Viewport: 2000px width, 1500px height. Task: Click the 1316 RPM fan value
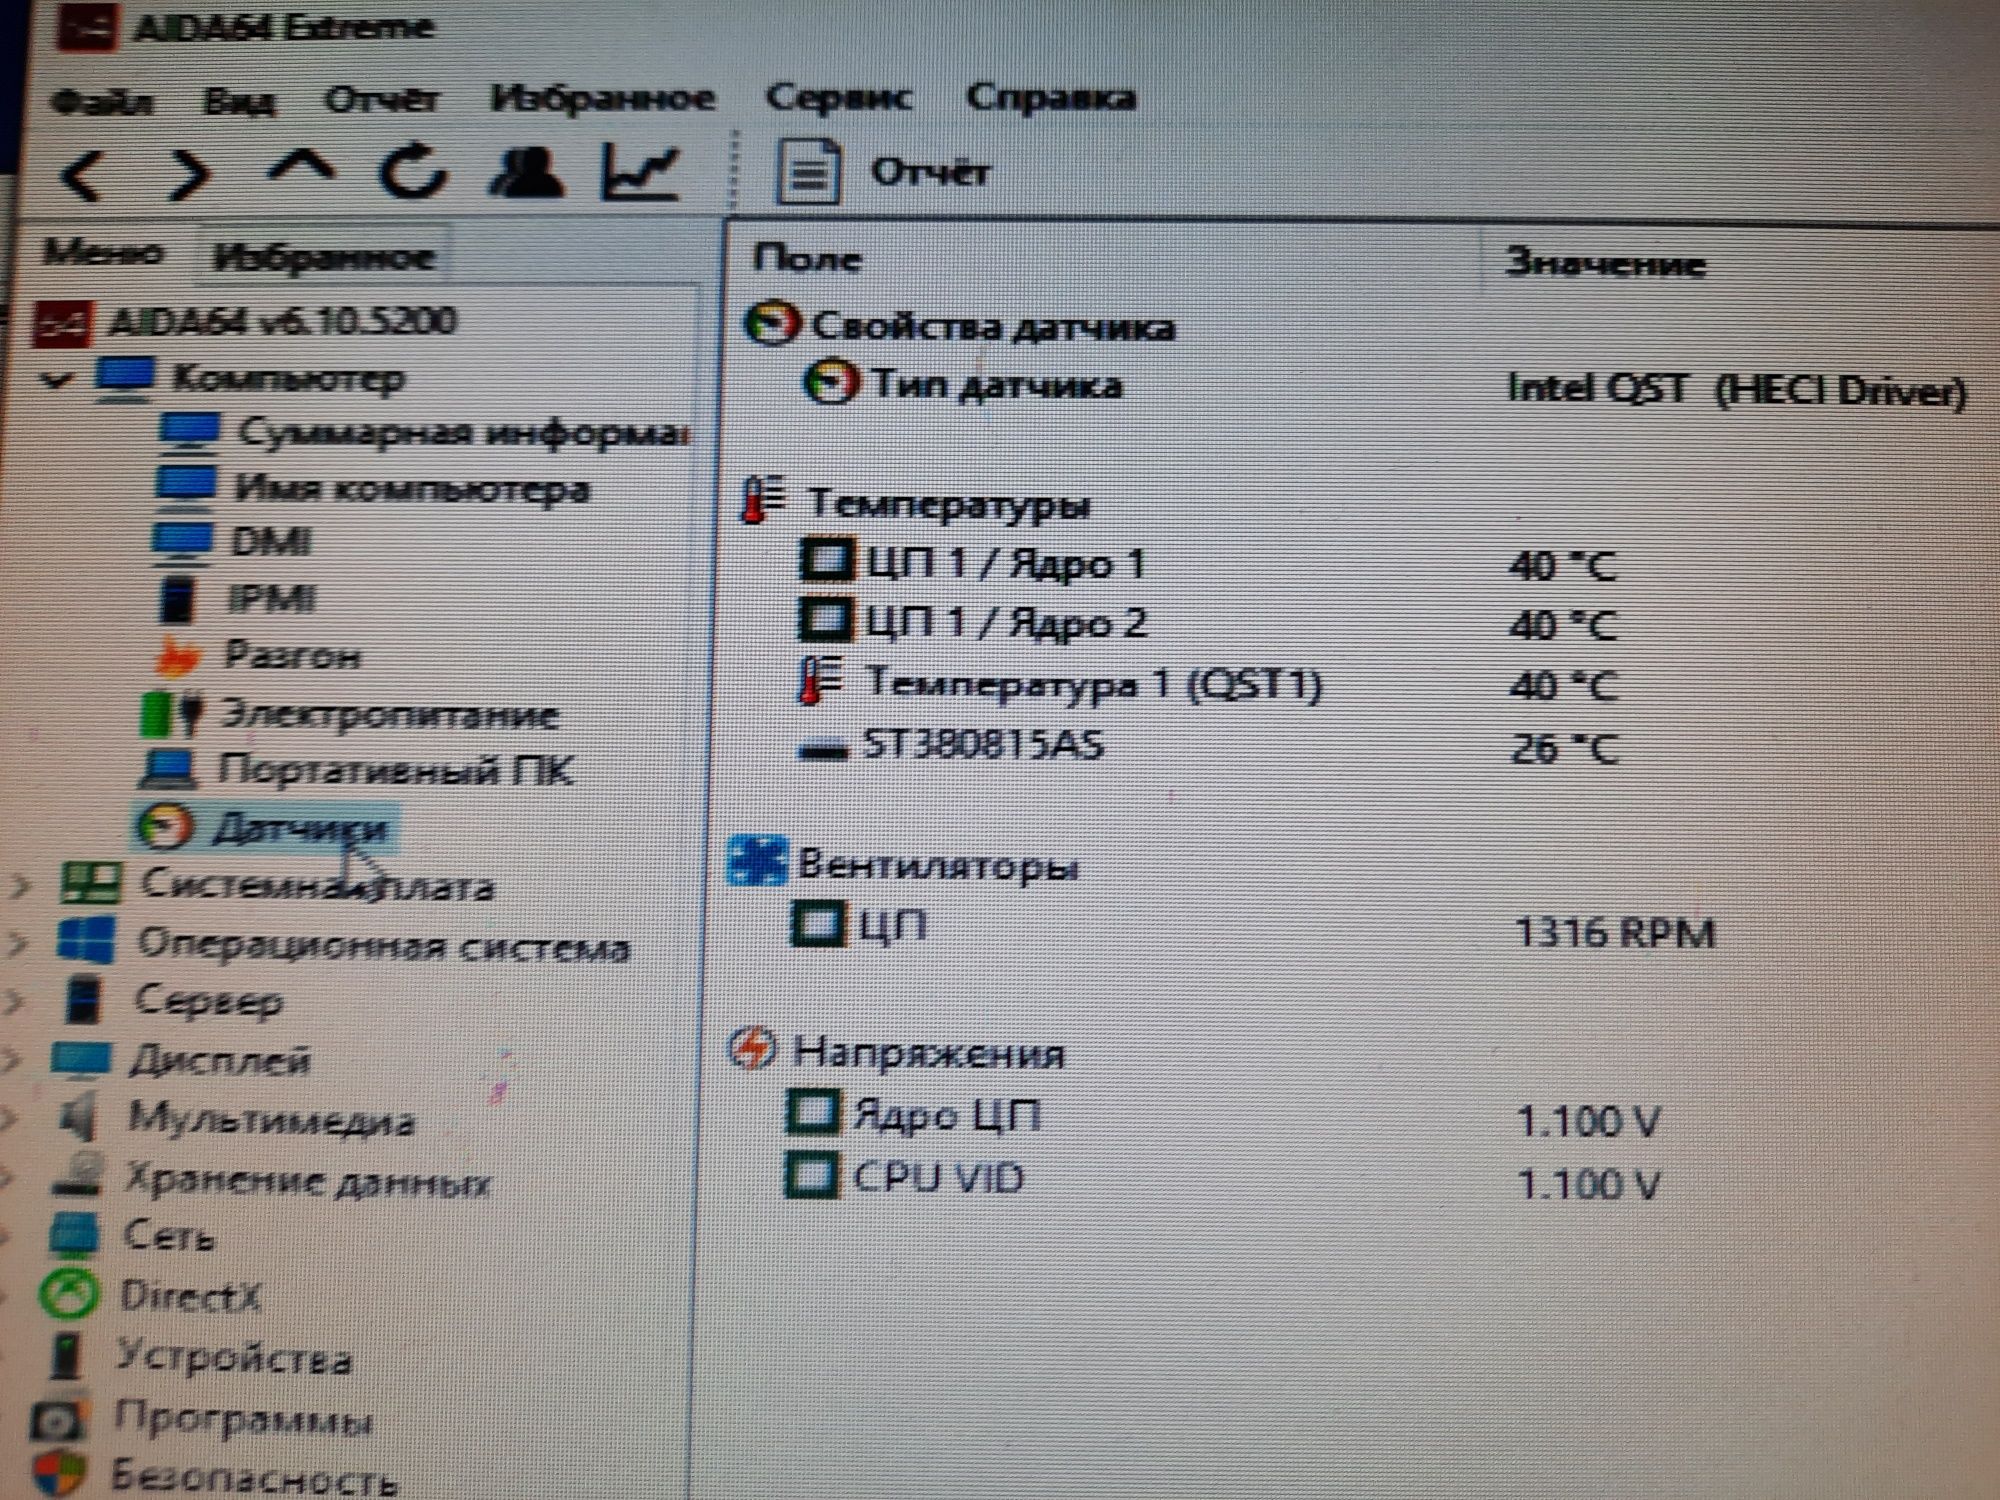pyautogui.click(x=1615, y=933)
